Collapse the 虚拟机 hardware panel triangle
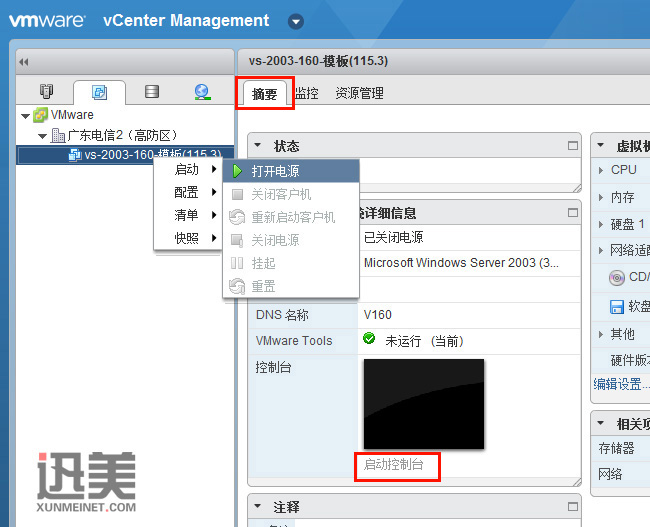650x527 pixels. [600, 145]
